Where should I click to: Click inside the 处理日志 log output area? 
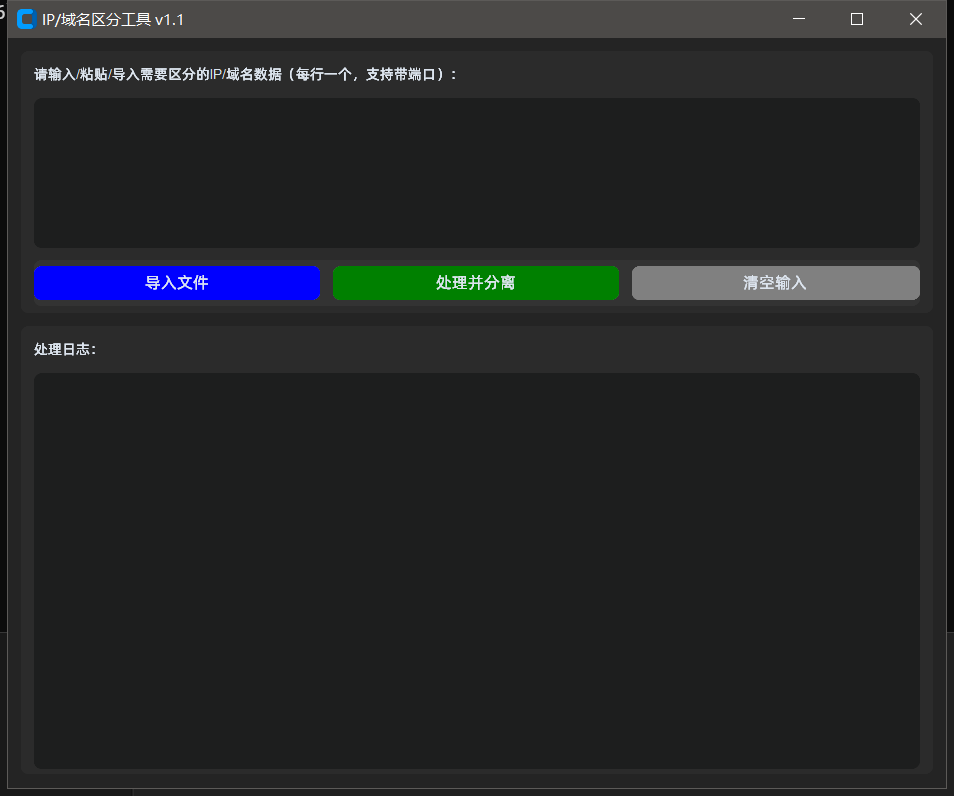point(476,570)
